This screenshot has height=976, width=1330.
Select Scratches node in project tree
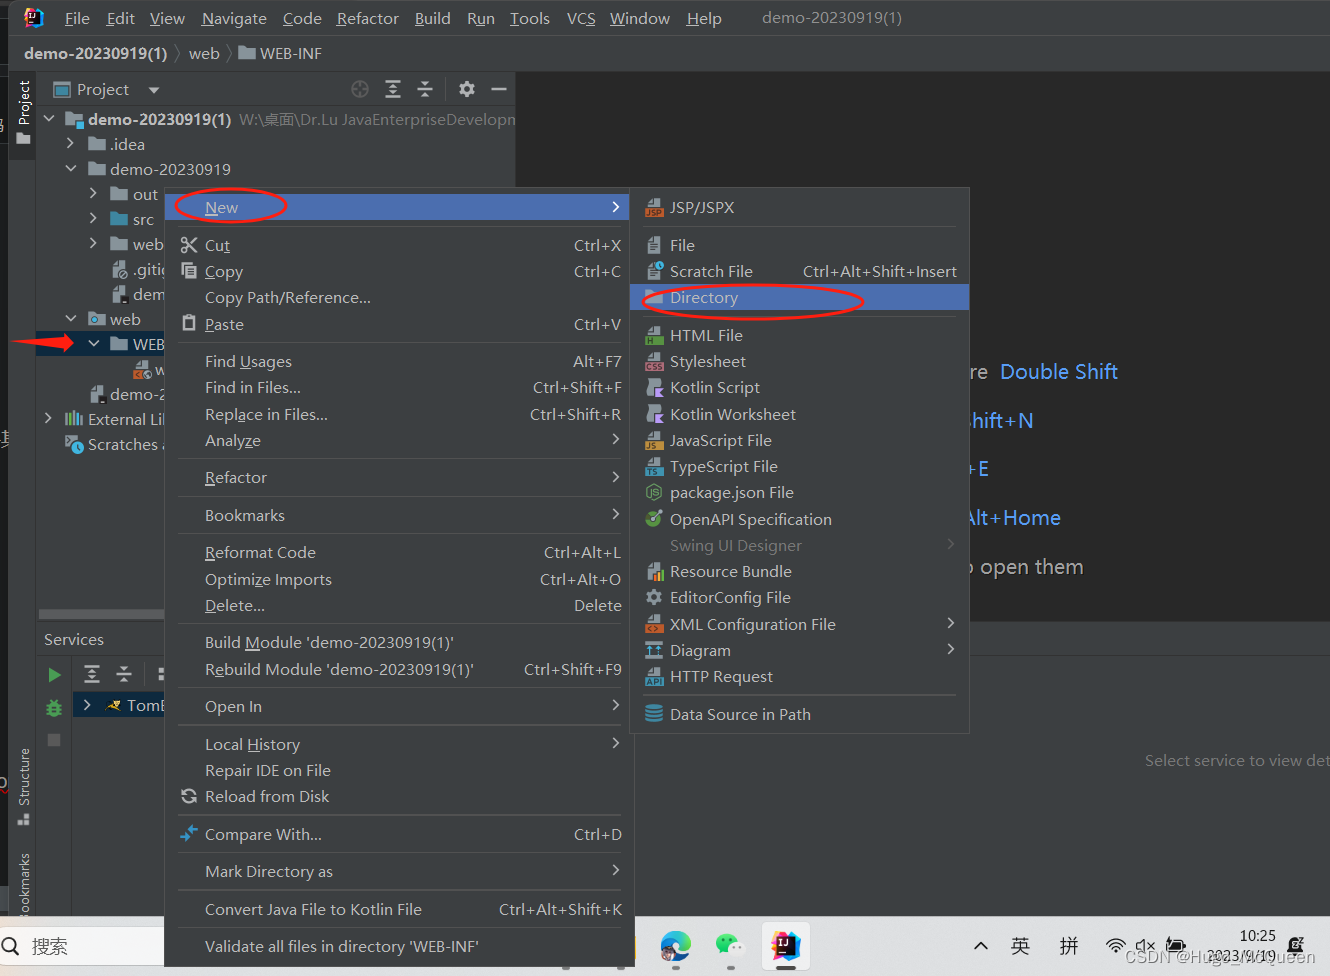113,444
